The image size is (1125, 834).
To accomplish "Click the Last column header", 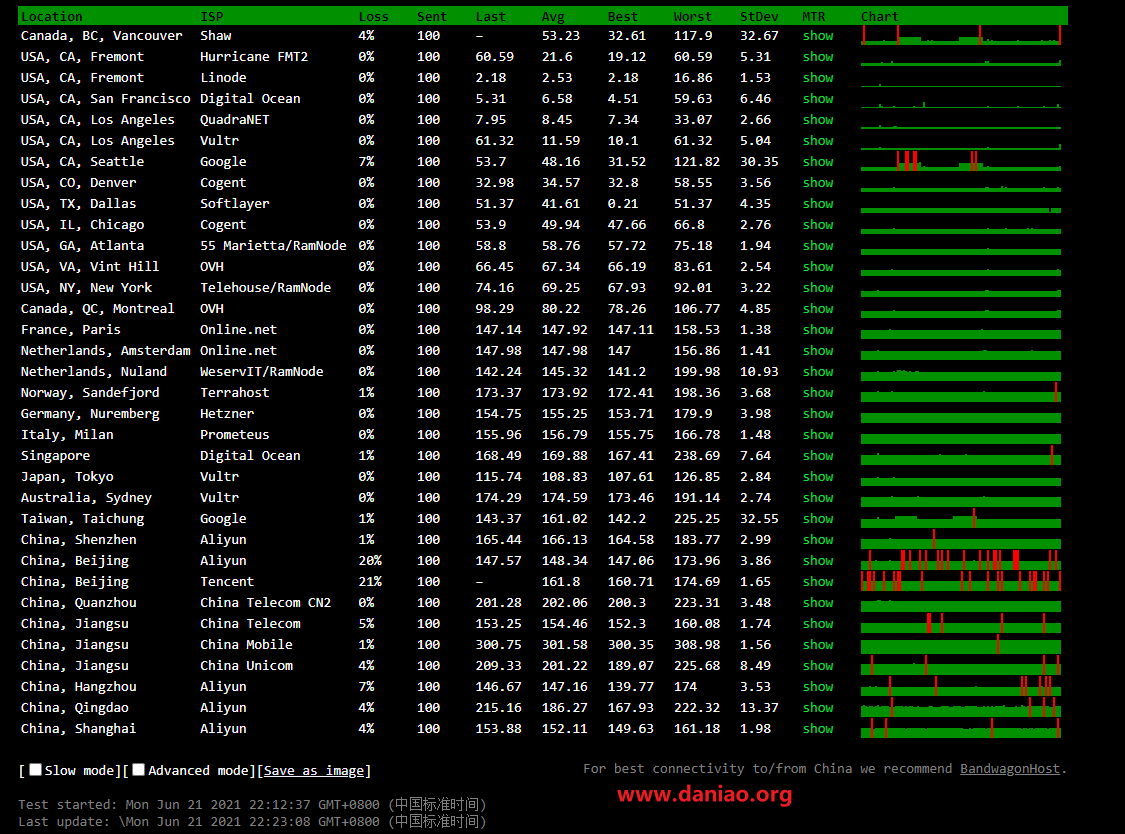I will 490,16.
